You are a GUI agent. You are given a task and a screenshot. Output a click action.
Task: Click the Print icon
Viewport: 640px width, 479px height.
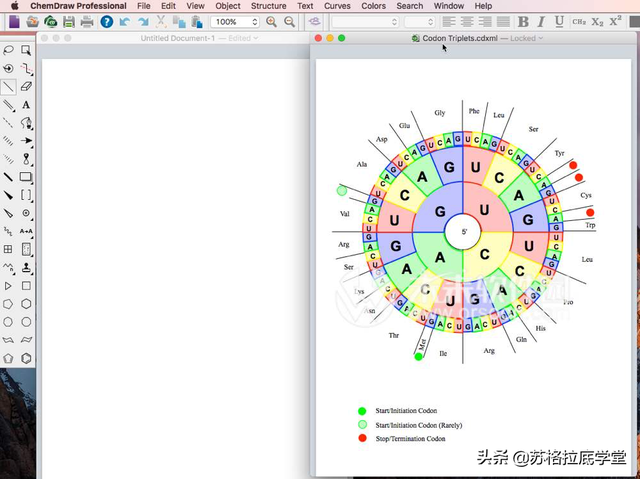coord(88,21)
